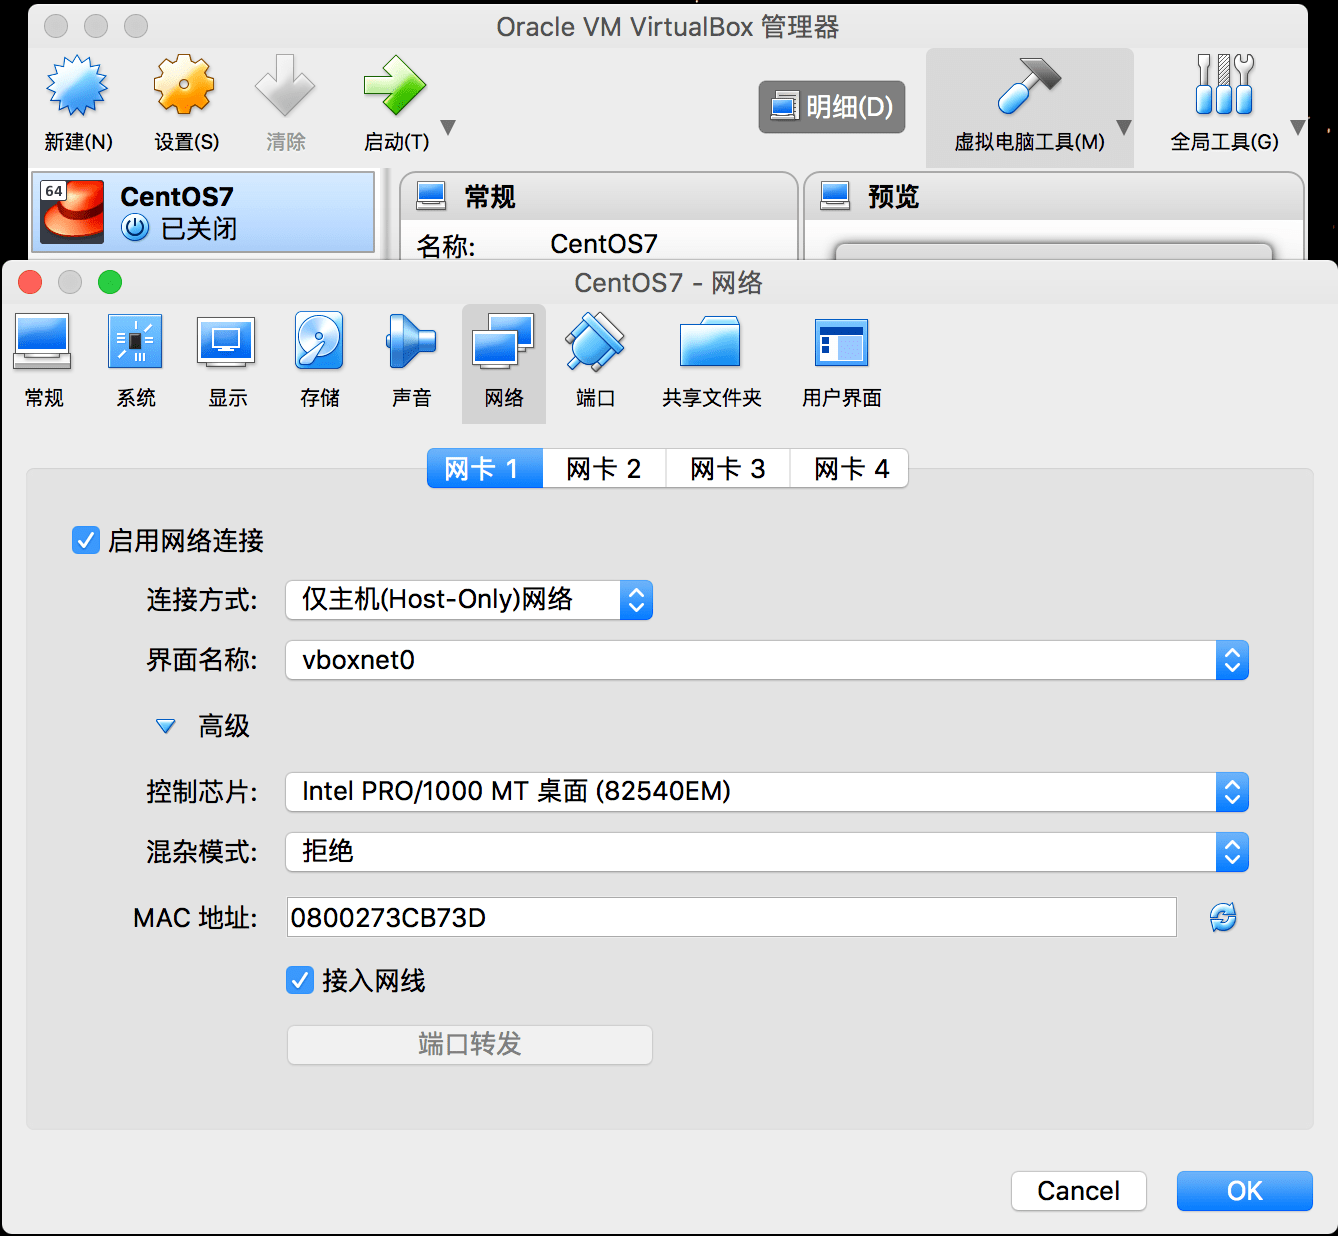Screen dimensions: 1338x1236
Task: Click the CentOS7 red hat OS icon
Action: coord(72,211)
